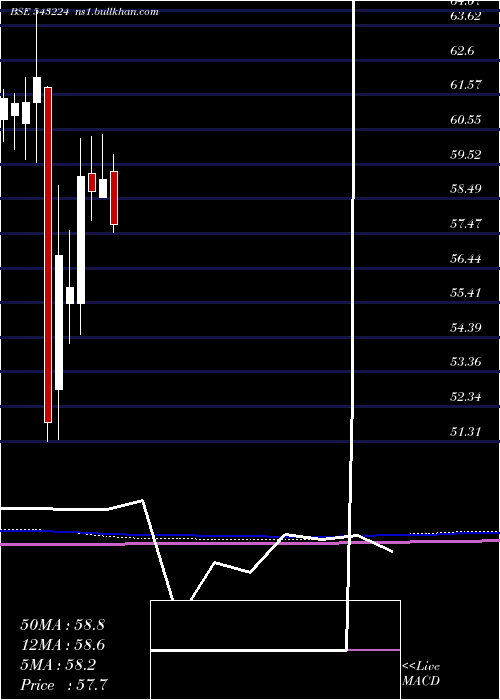This screenshot has width=500, height=700.
Task: Click the last red candlestick near 58.49
Action: tap(114, 198)
